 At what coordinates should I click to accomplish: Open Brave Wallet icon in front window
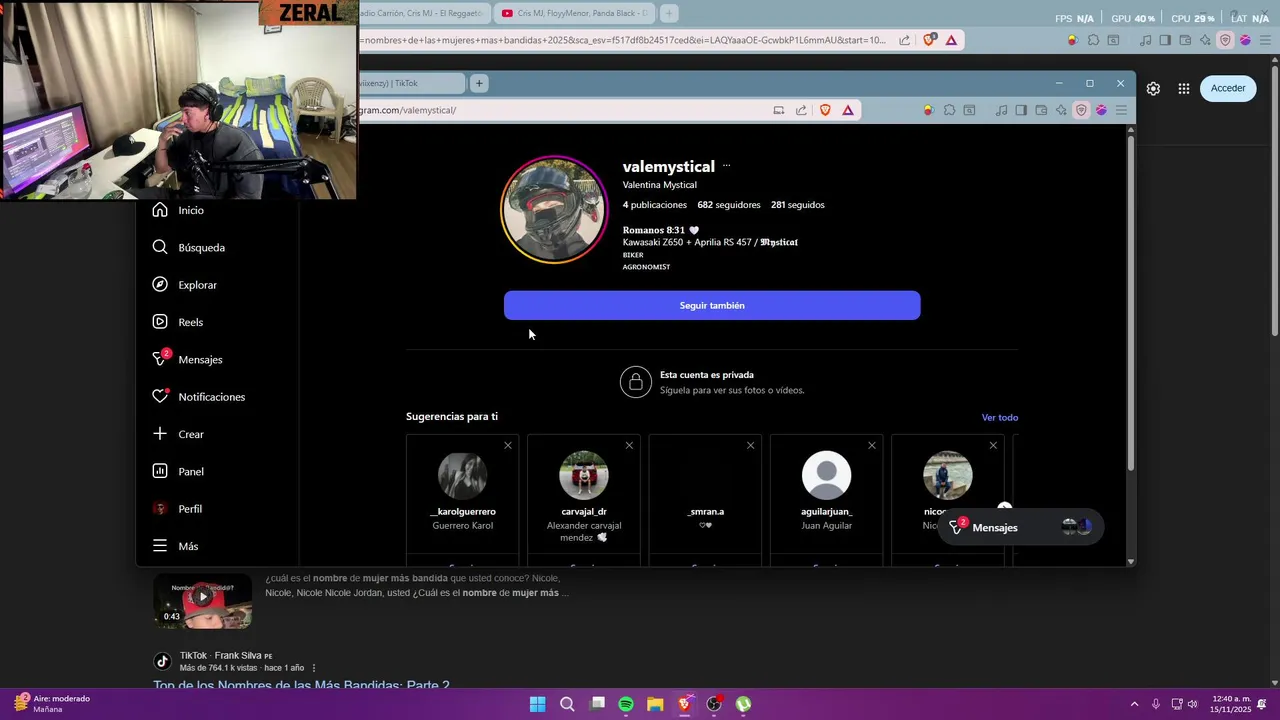(x=1041, y=110)
